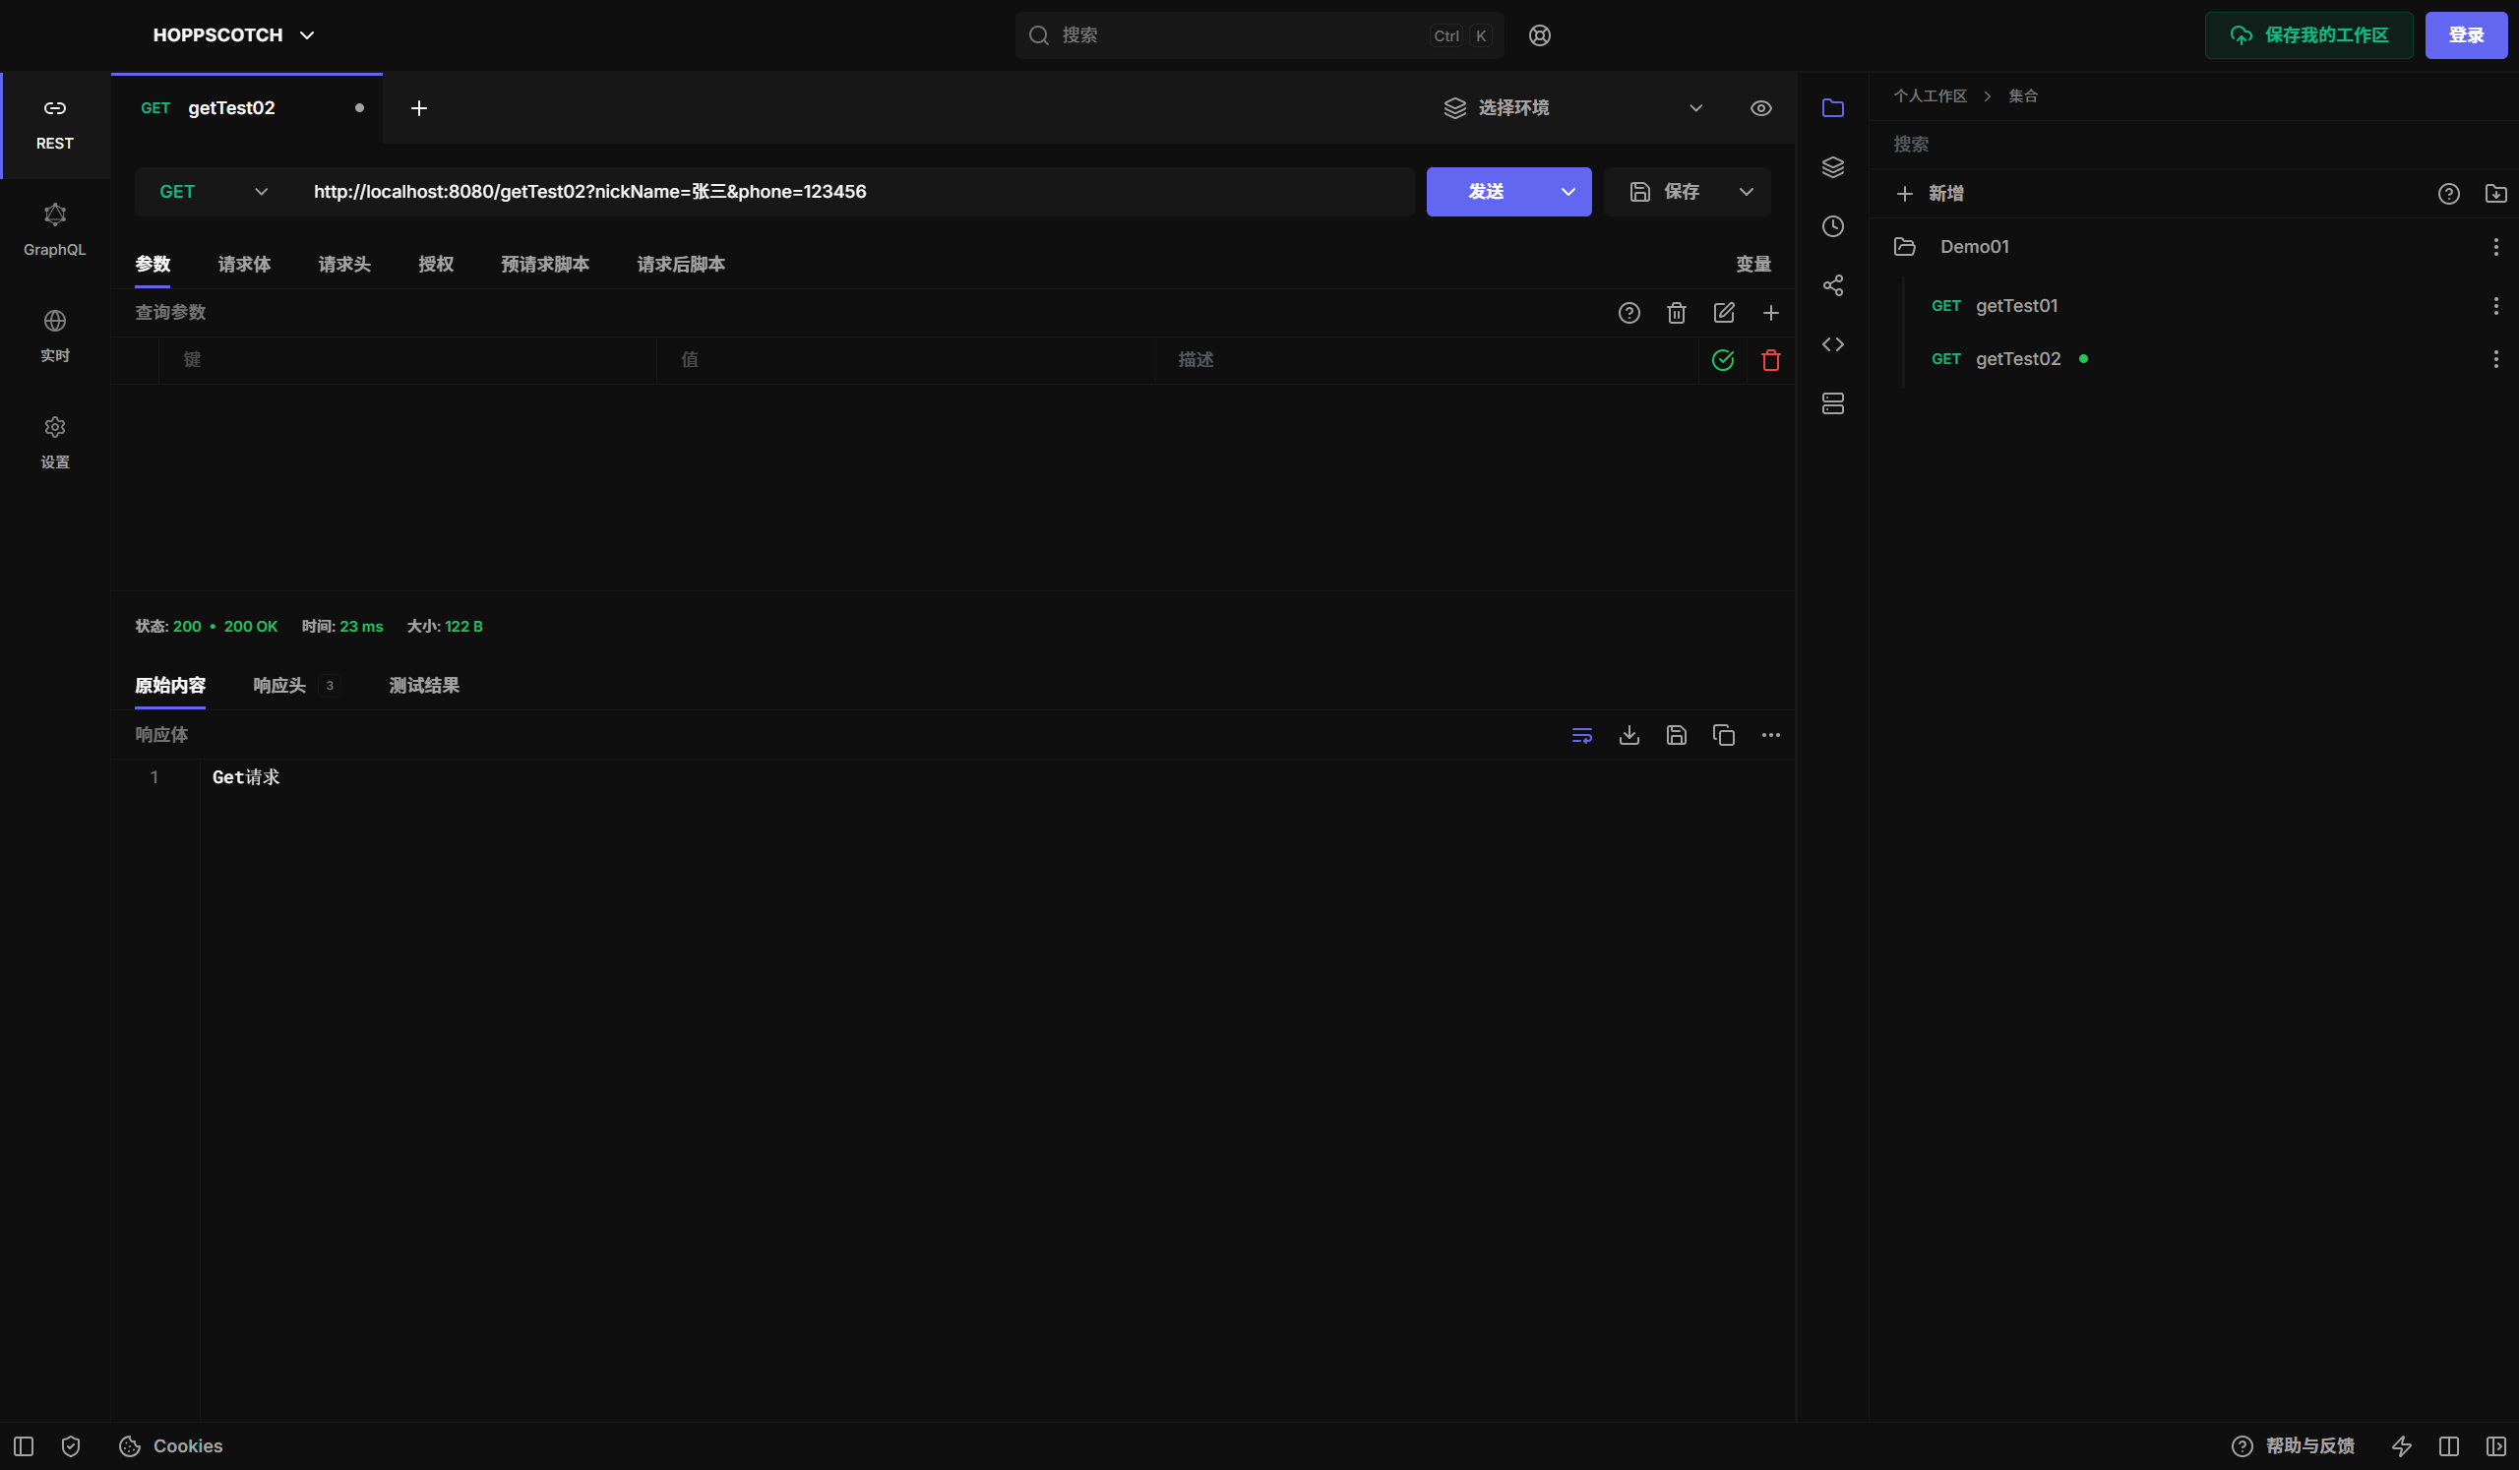Toggle the green check on parameter row
This screenshot has height=1470, width=2520.
[1723, 360]
